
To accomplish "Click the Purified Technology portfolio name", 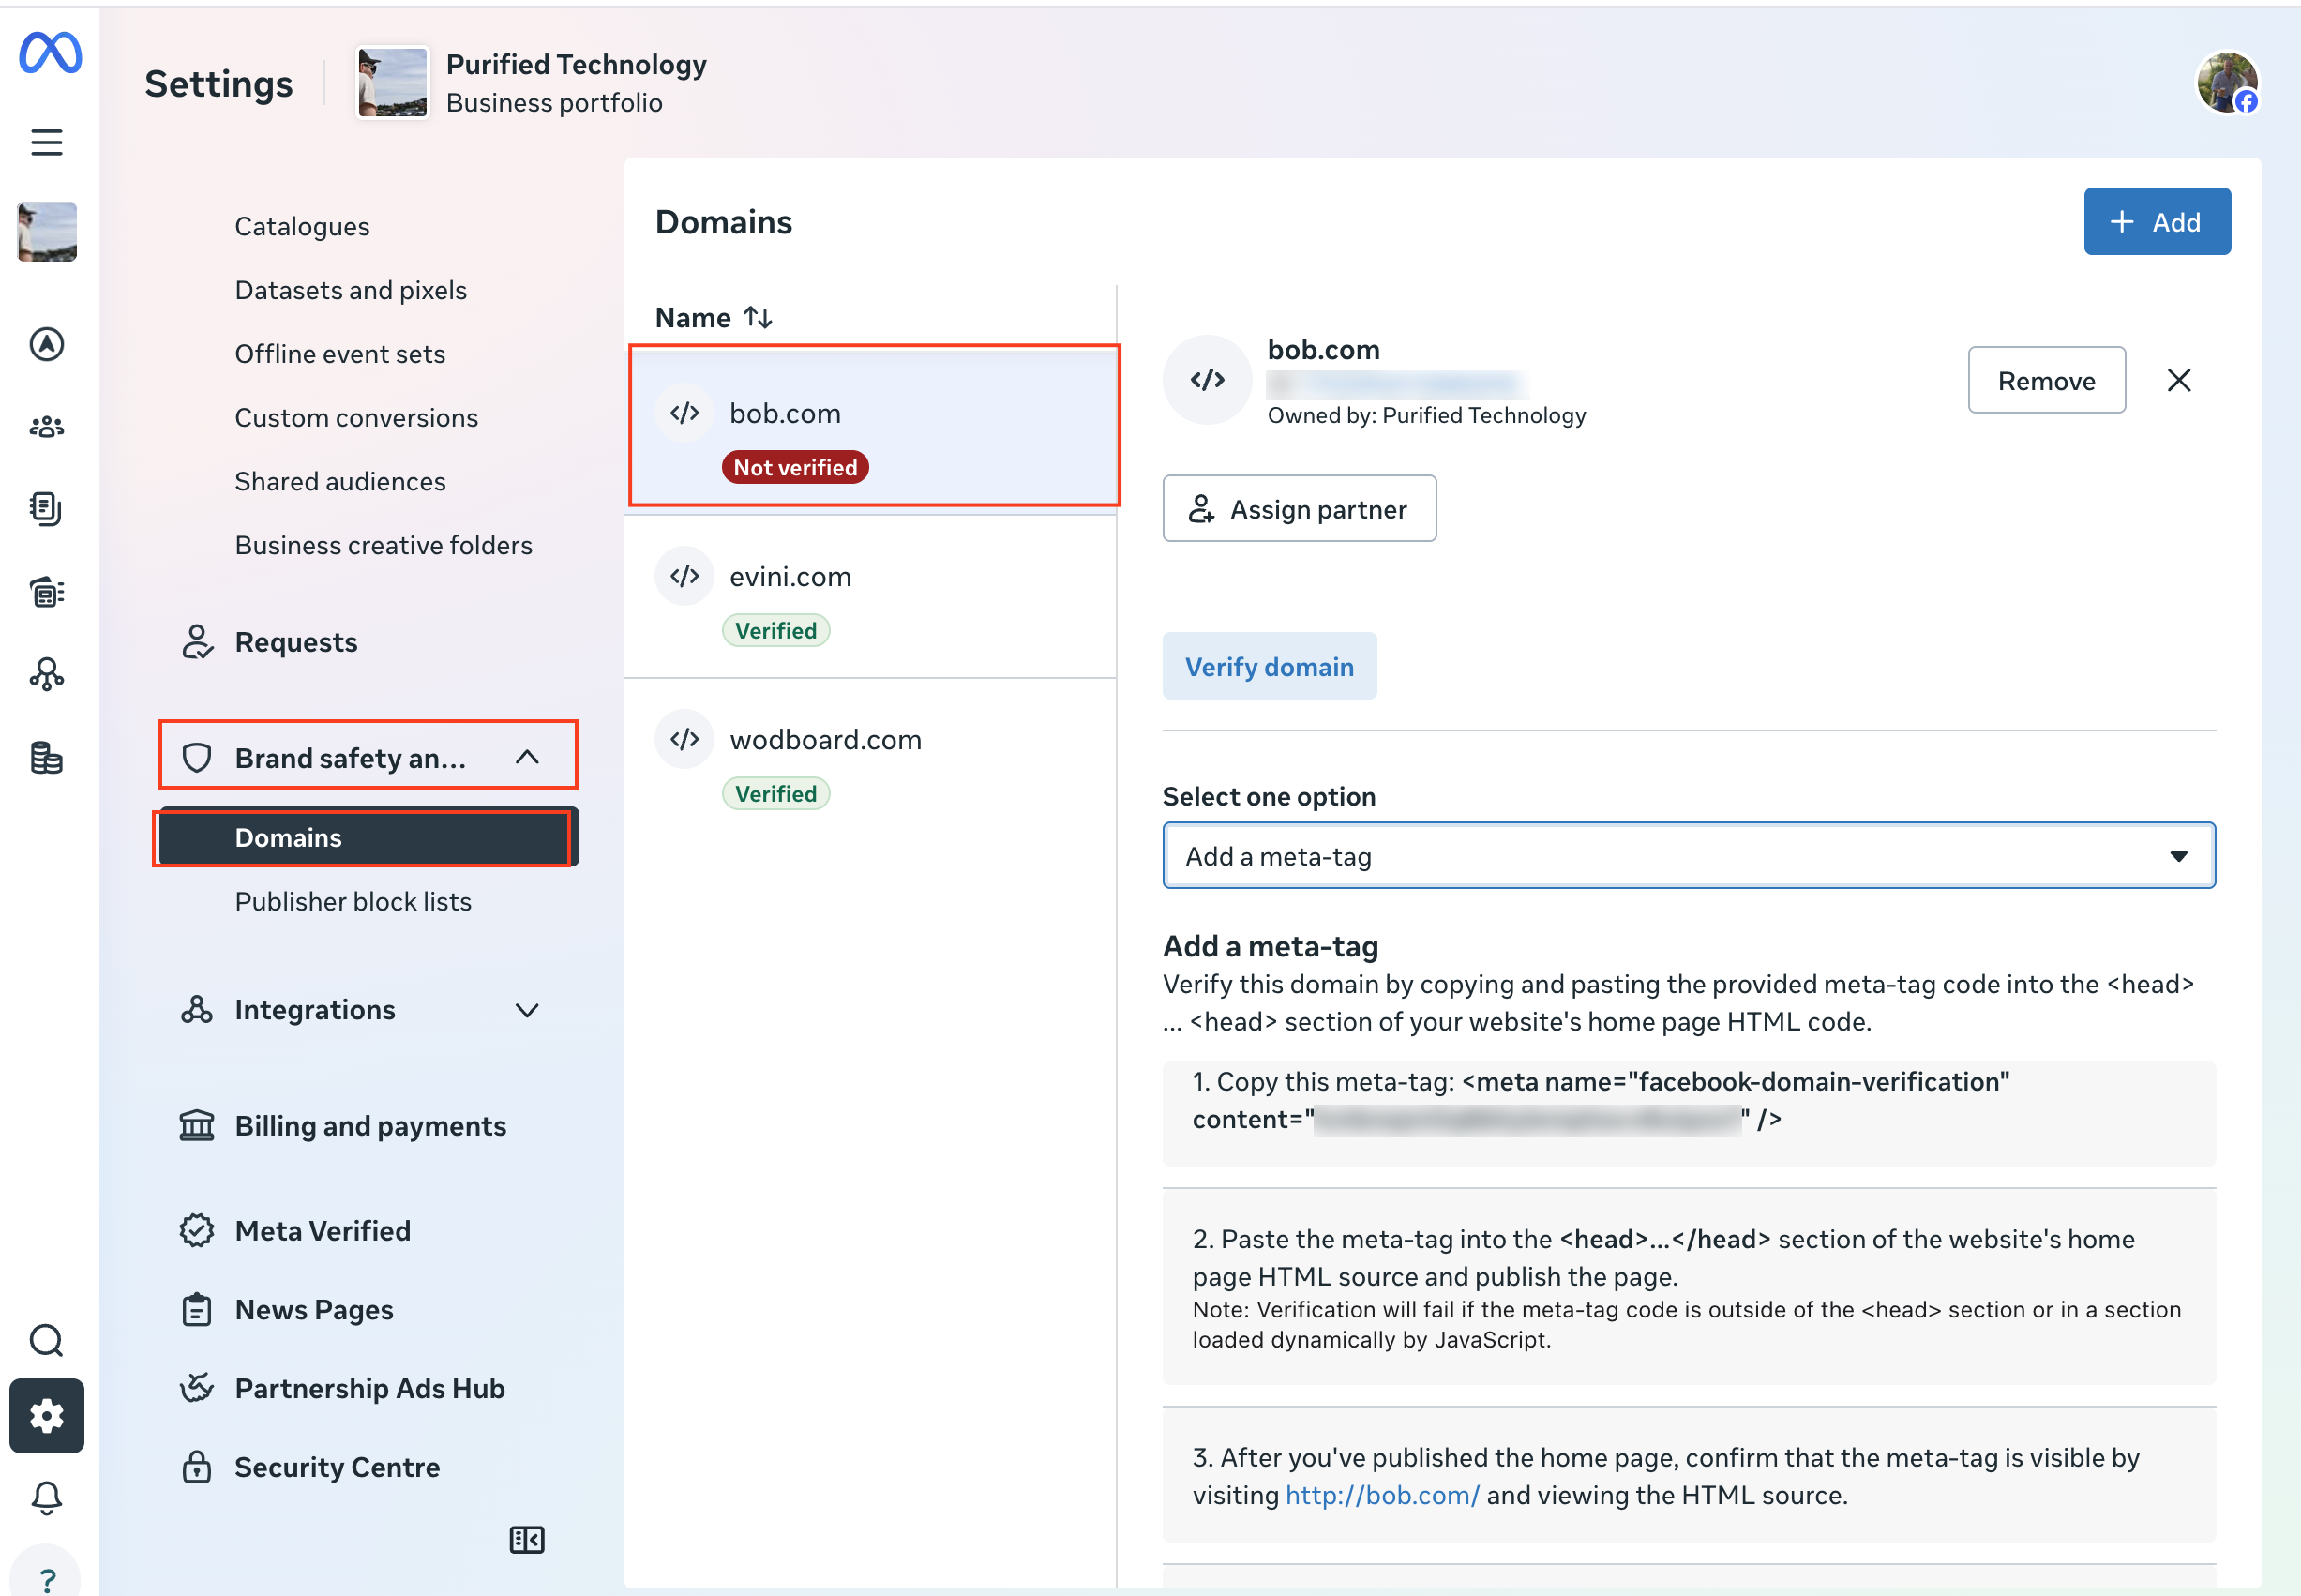I will 576,64.
